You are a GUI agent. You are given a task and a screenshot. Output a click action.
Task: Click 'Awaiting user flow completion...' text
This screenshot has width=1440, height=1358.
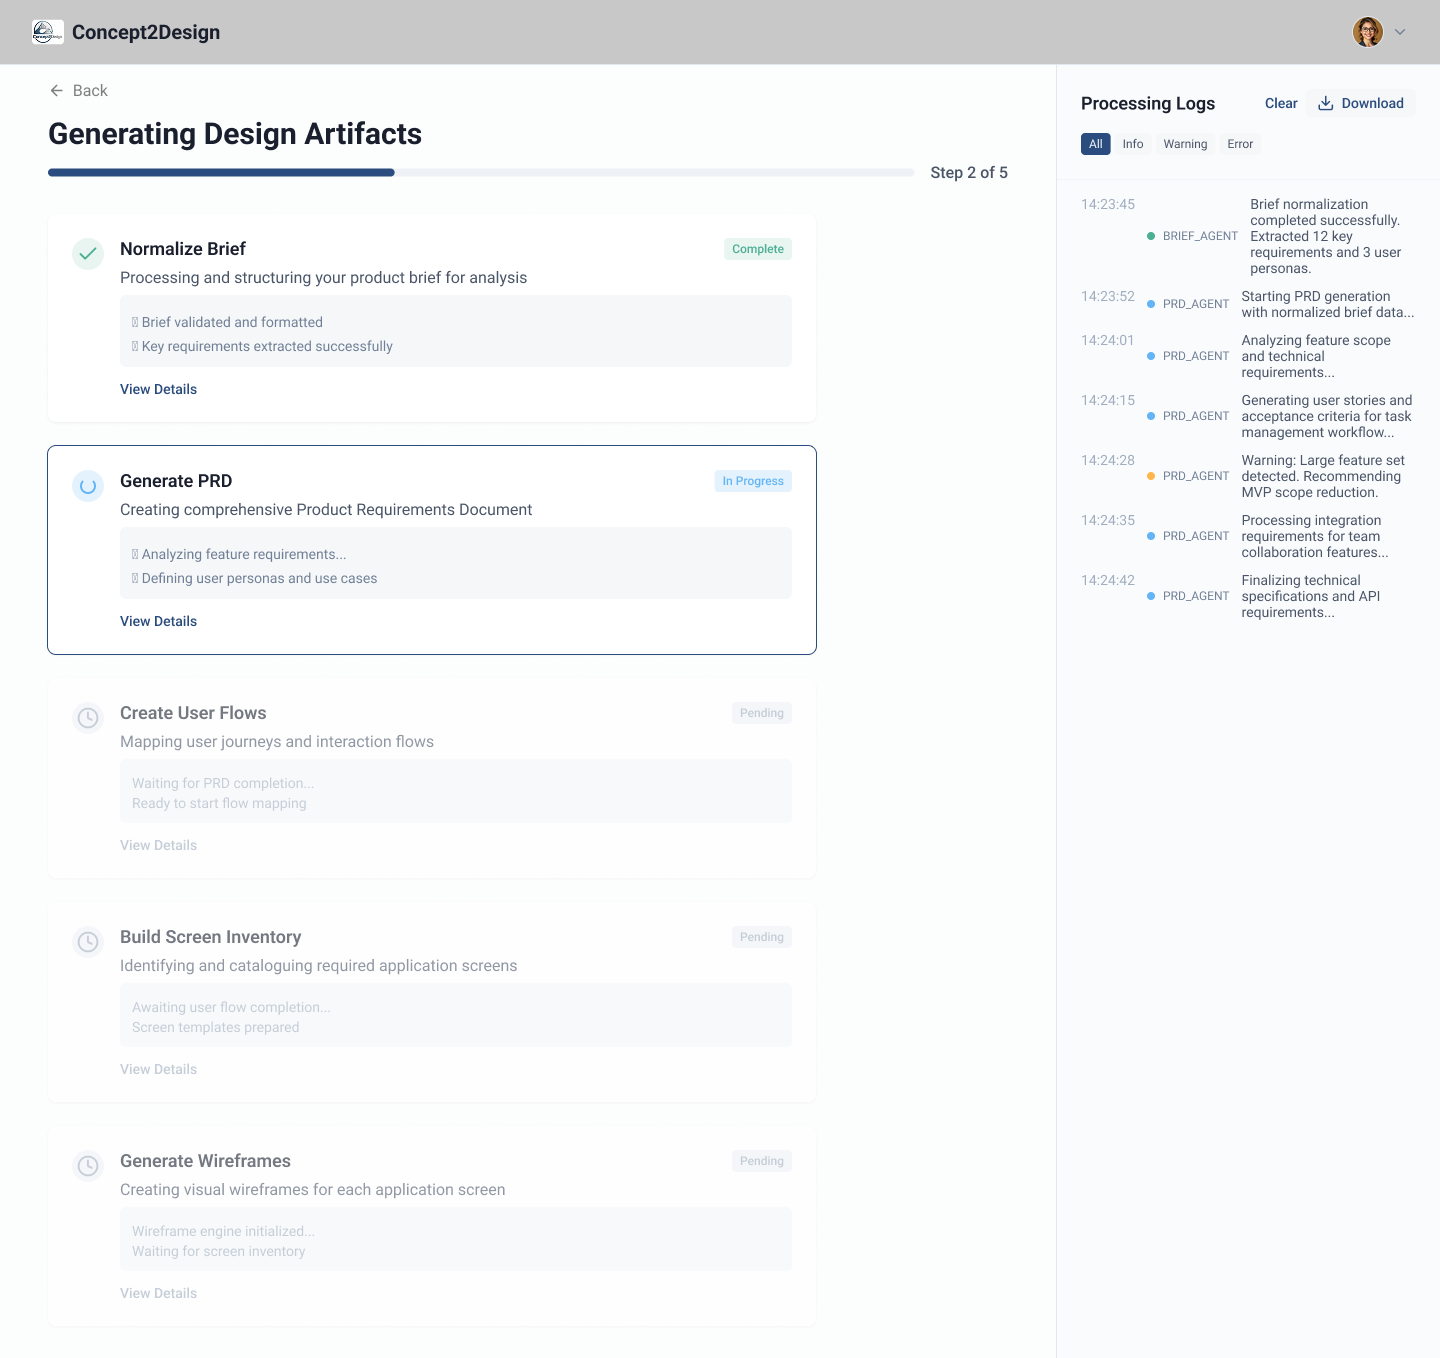tap(231, 1007)
